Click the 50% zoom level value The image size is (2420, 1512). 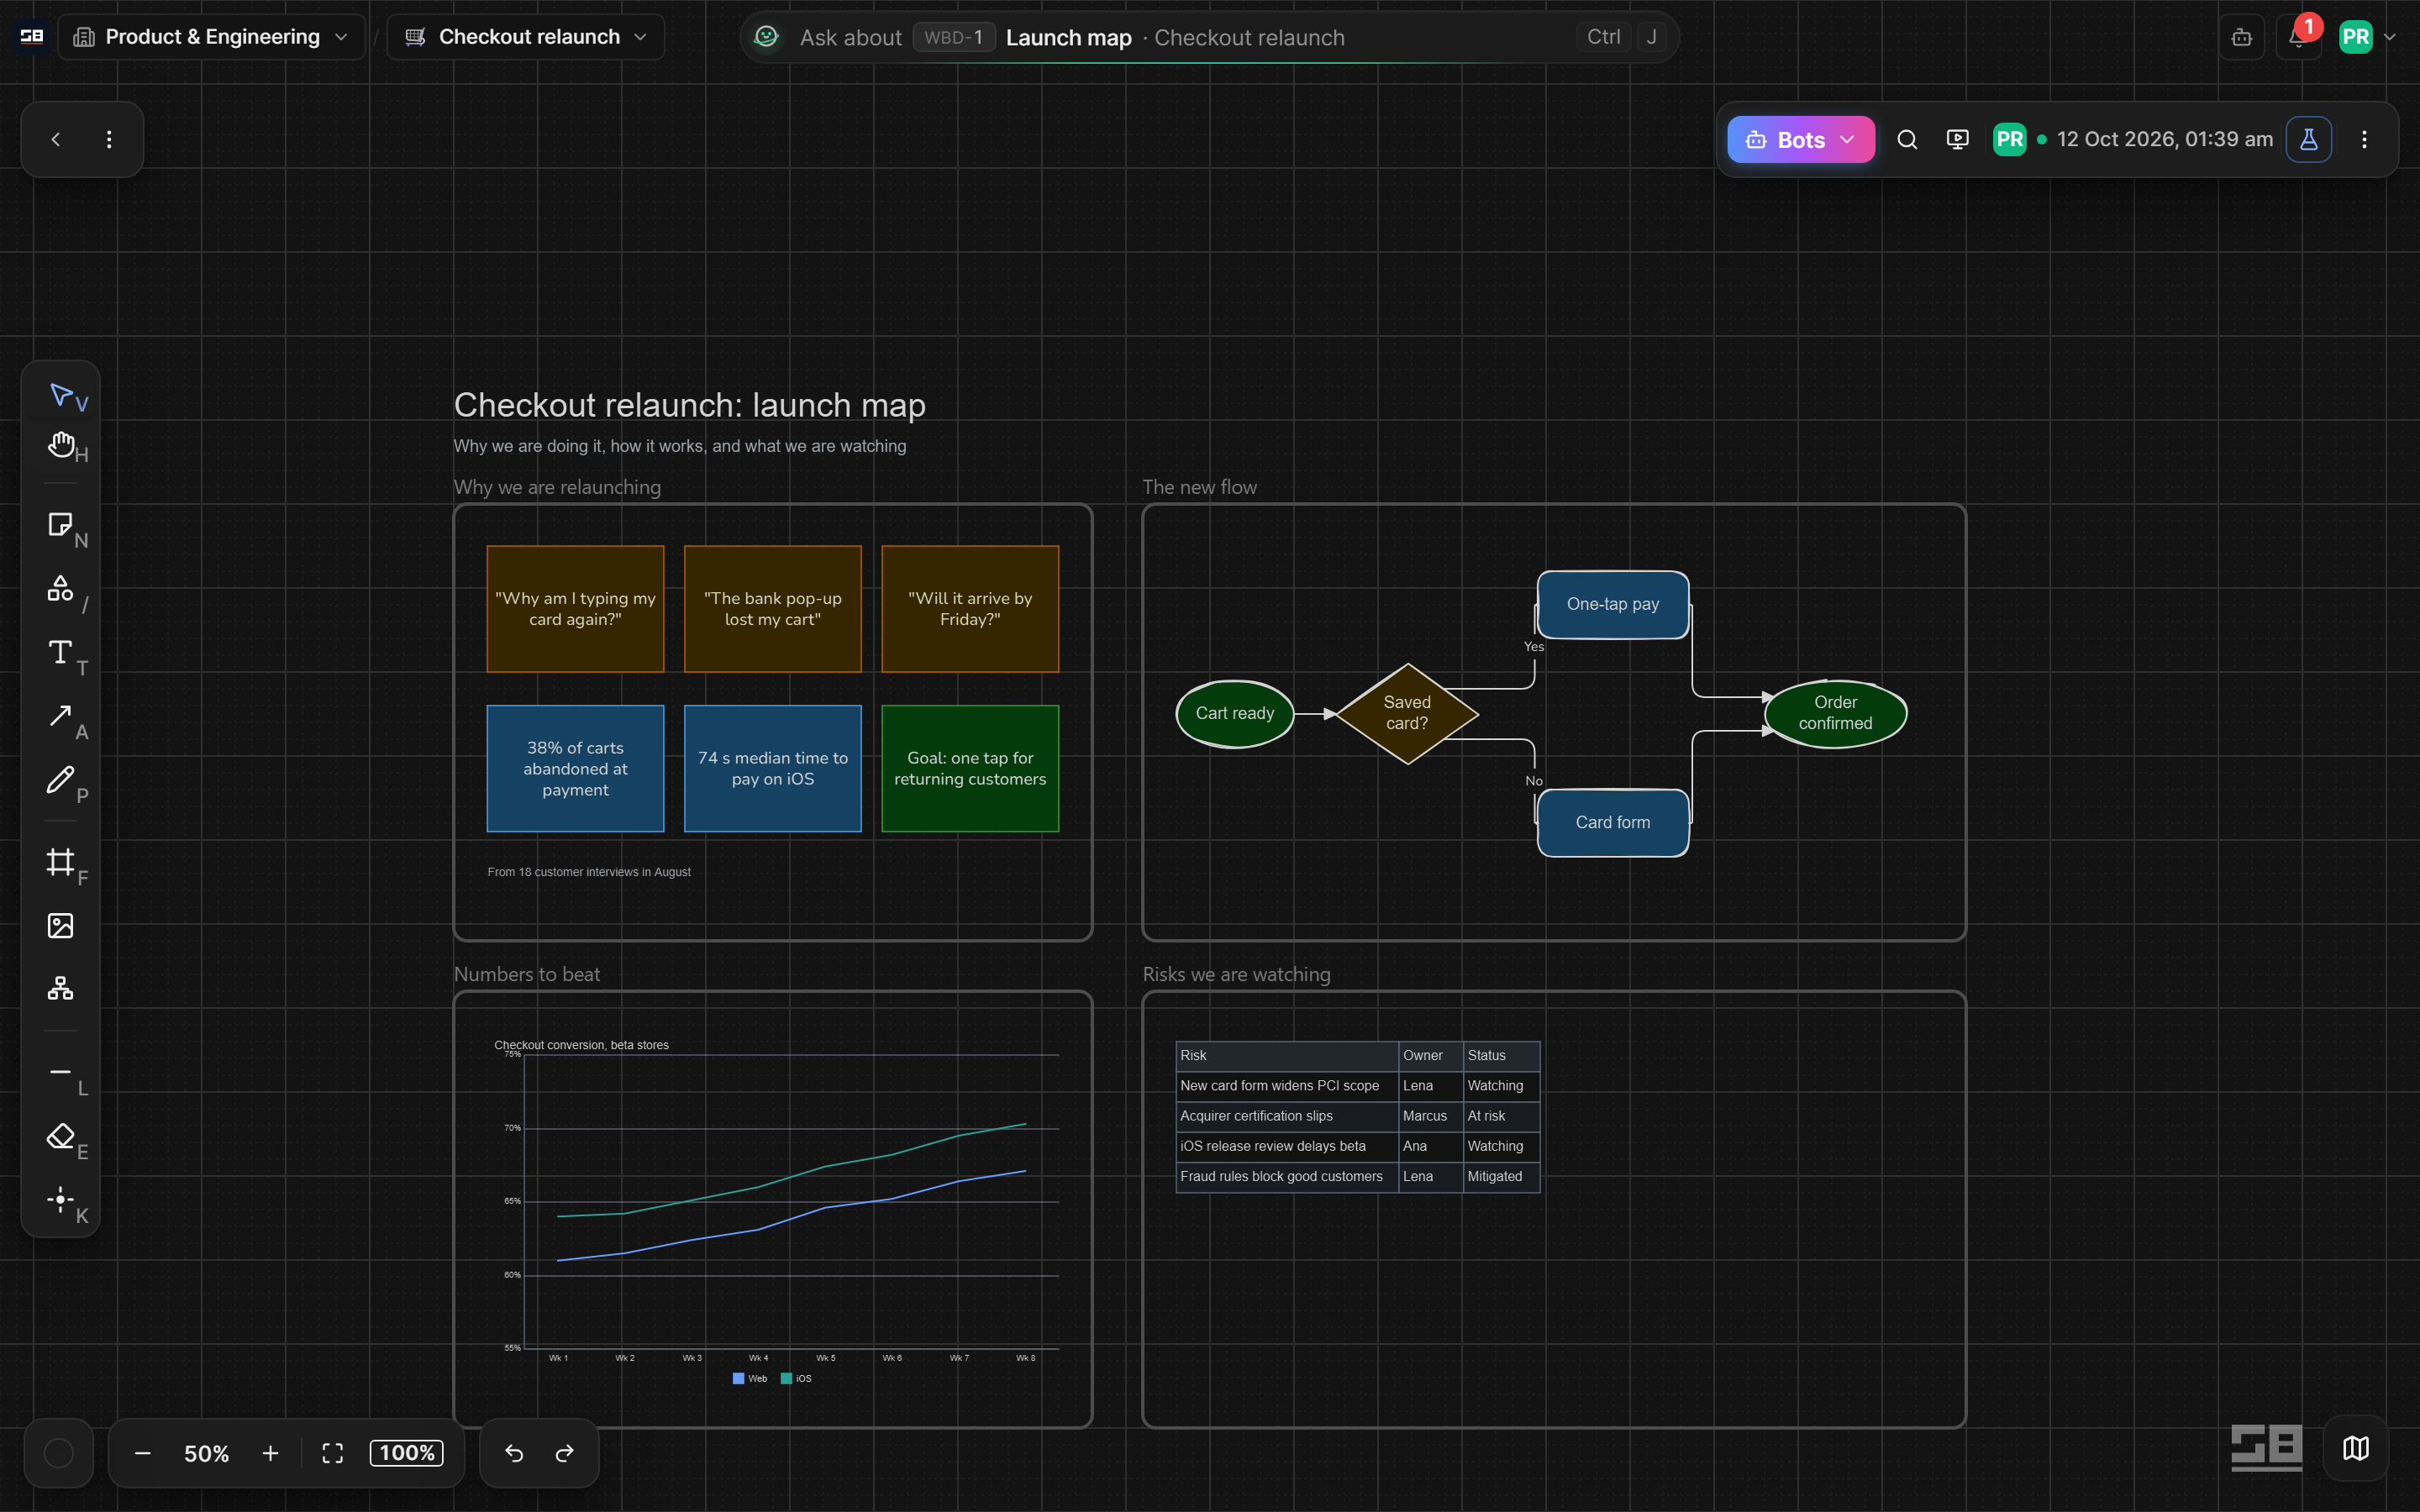(x=206, y=1454)
